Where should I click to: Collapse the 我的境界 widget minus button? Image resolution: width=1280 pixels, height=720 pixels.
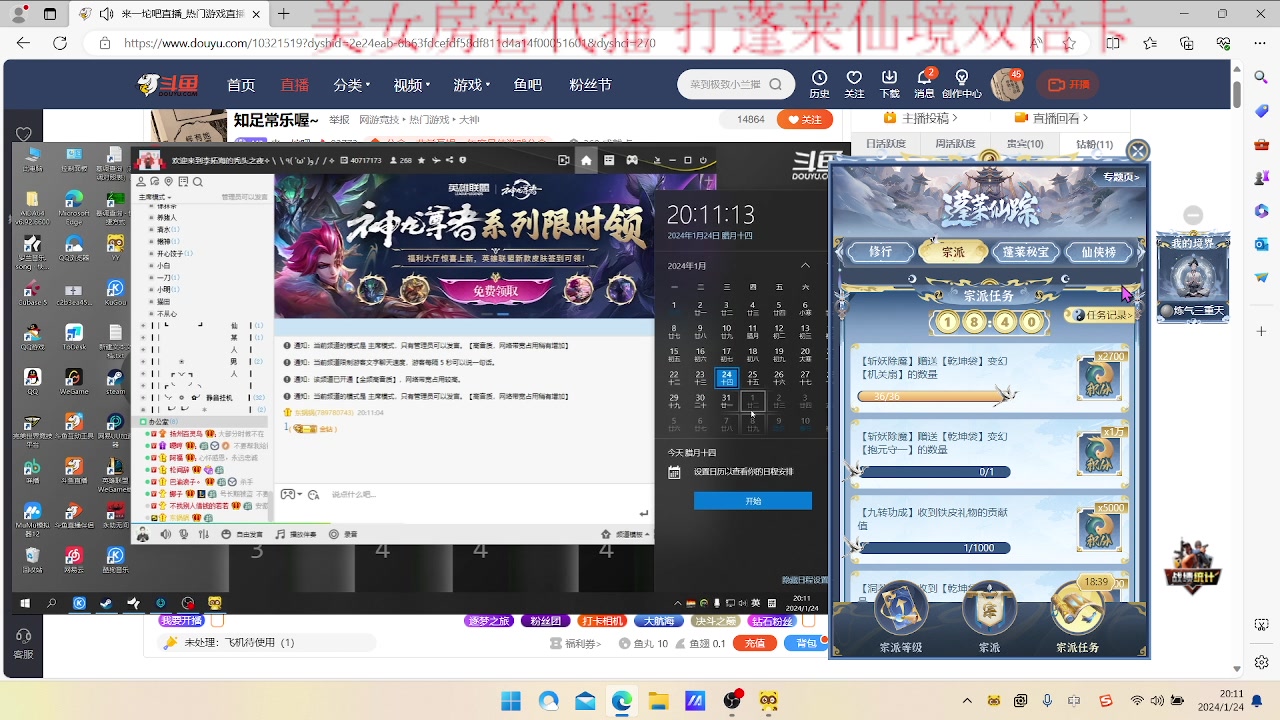click(1192, 215)
